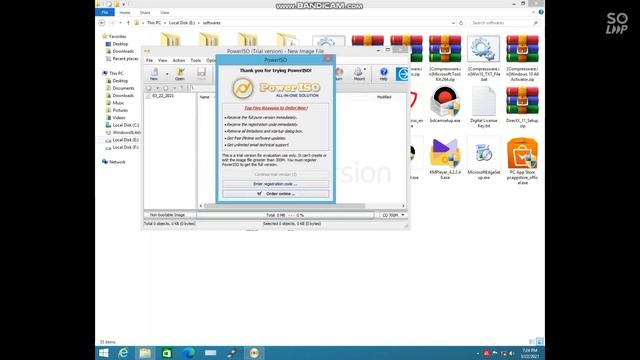
Task: Click the Windows Start button
Action: click(104, 353)
